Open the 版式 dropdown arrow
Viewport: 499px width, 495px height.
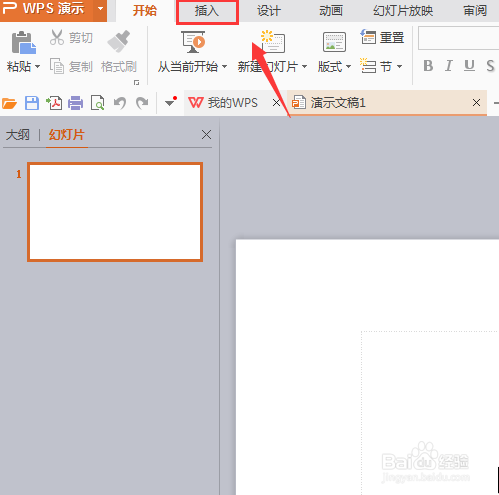pos(348,67)
